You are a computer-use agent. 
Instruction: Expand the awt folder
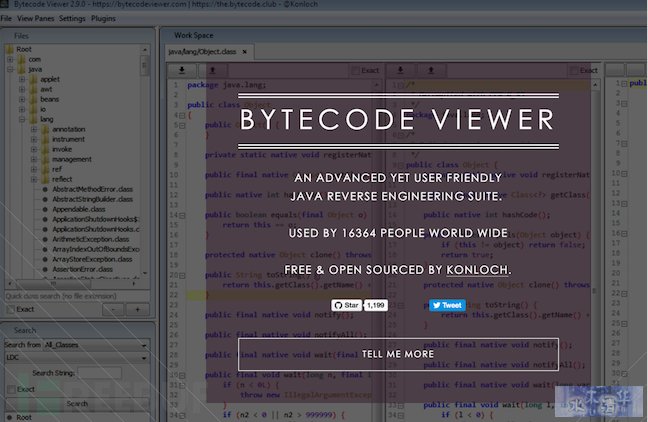point(22,89)
